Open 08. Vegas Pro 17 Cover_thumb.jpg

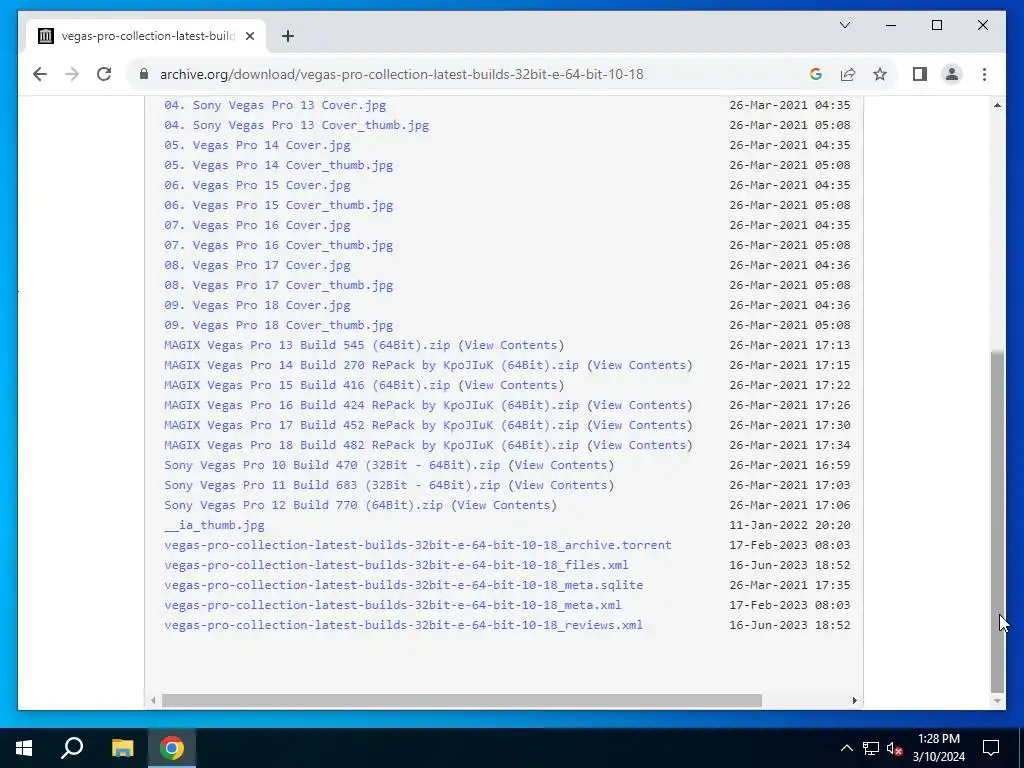[279, 285]
